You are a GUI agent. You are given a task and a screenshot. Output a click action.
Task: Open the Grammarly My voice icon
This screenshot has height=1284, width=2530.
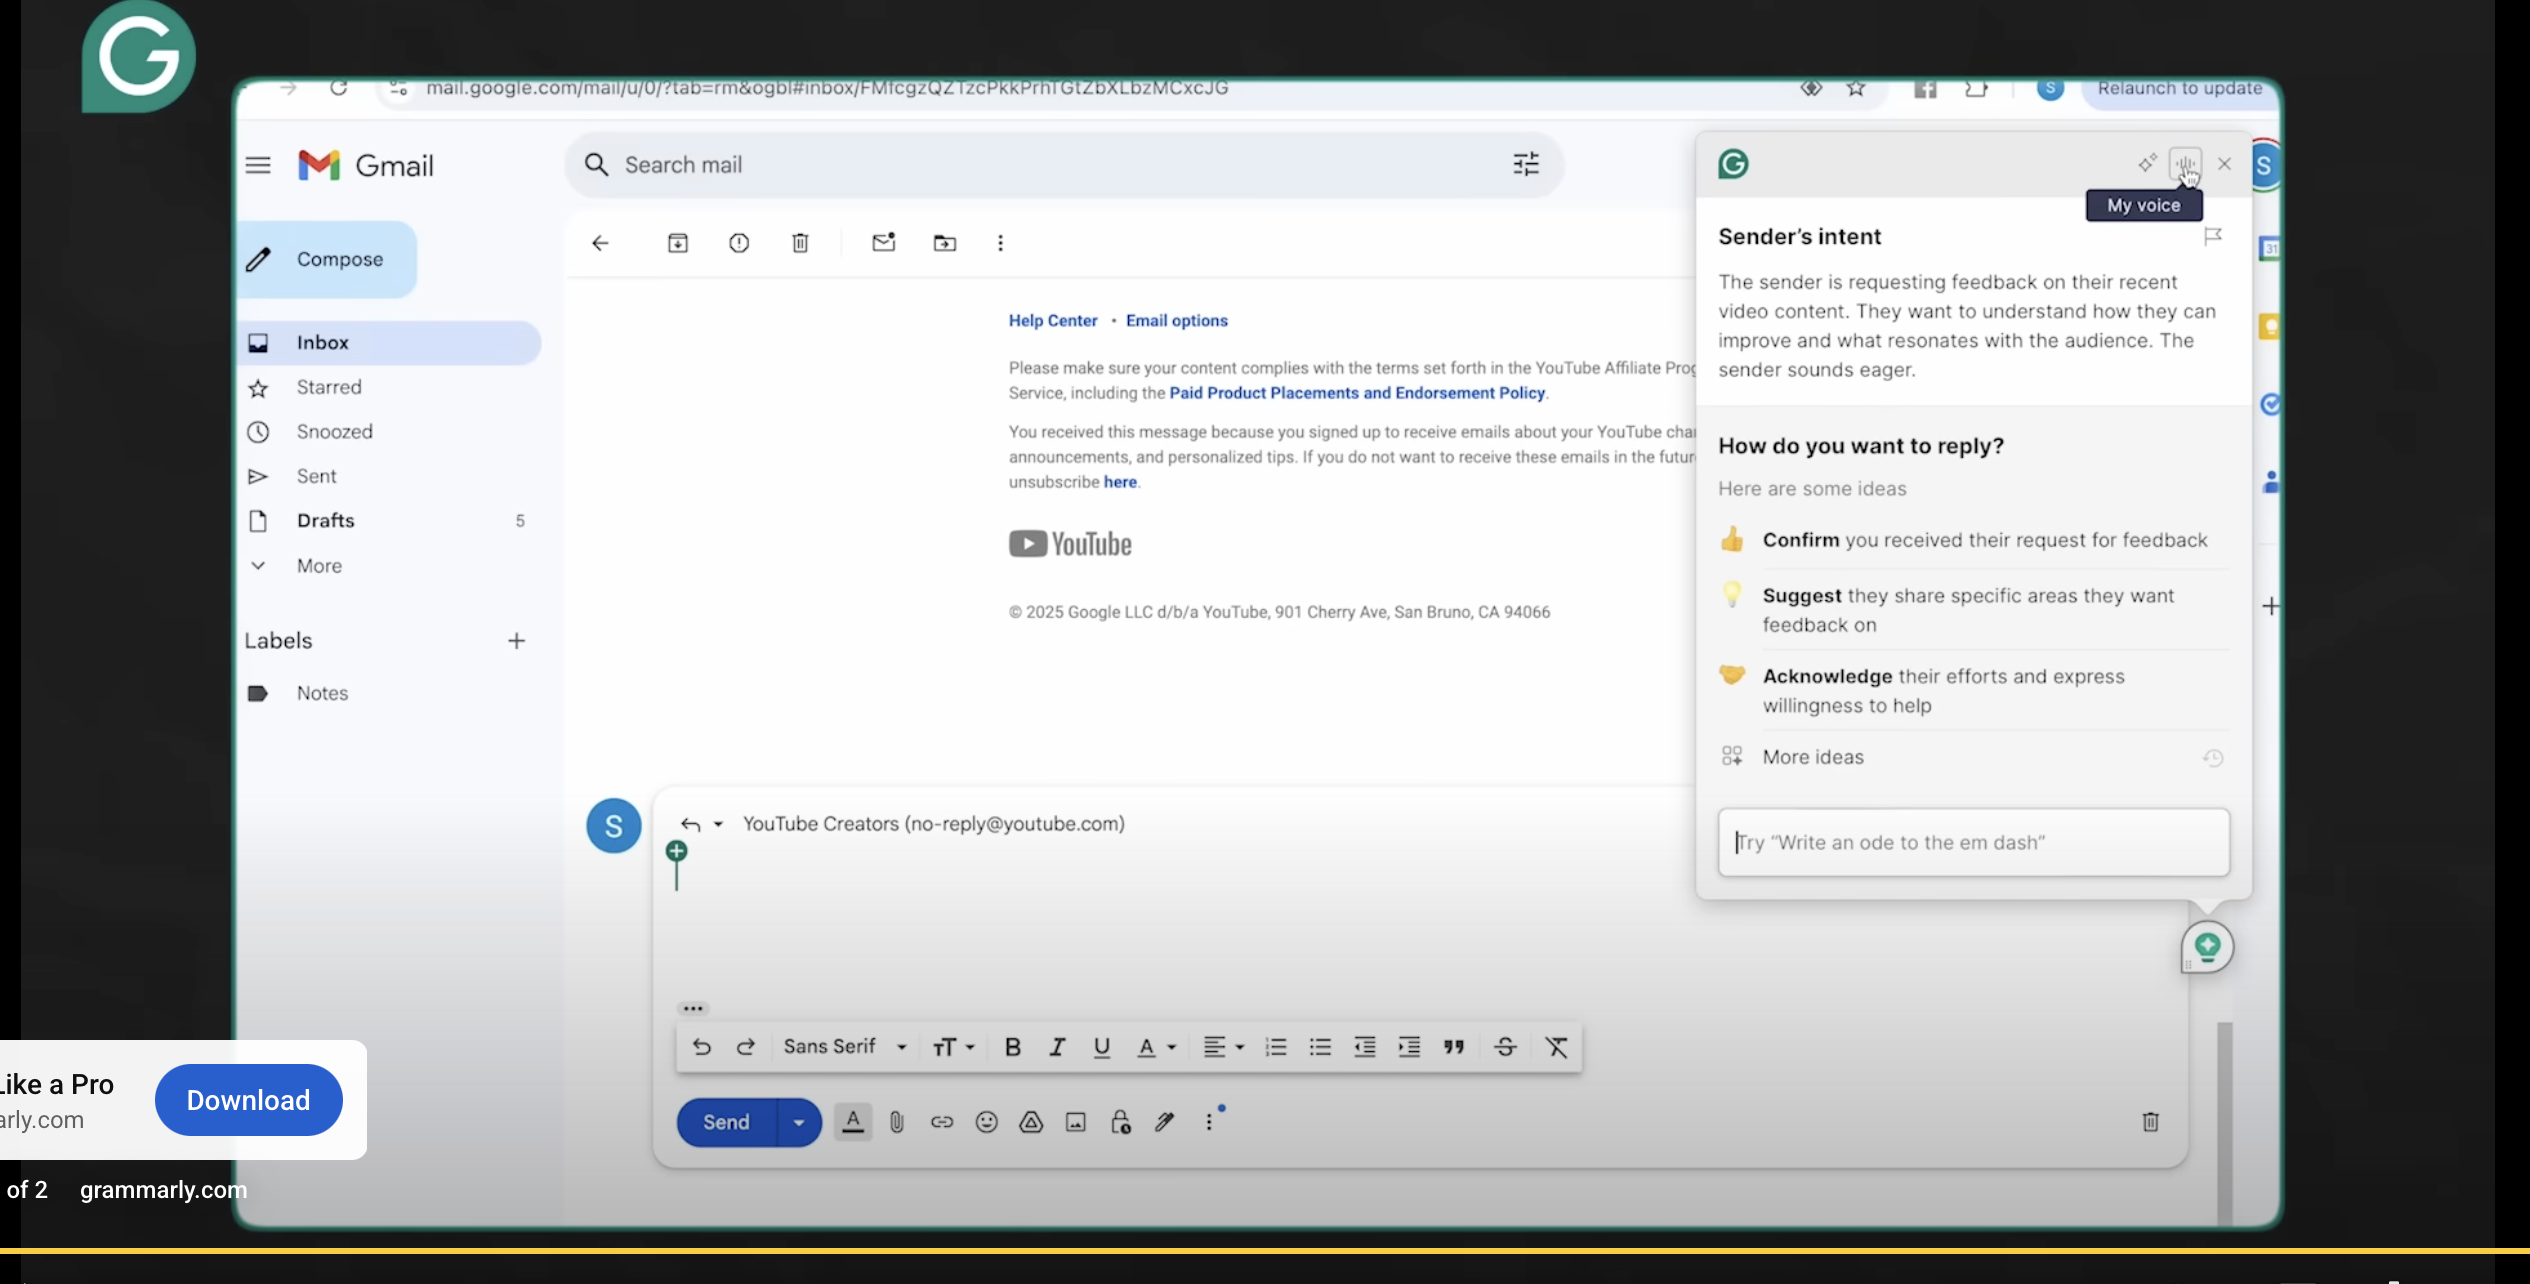tap(2185, 164)
